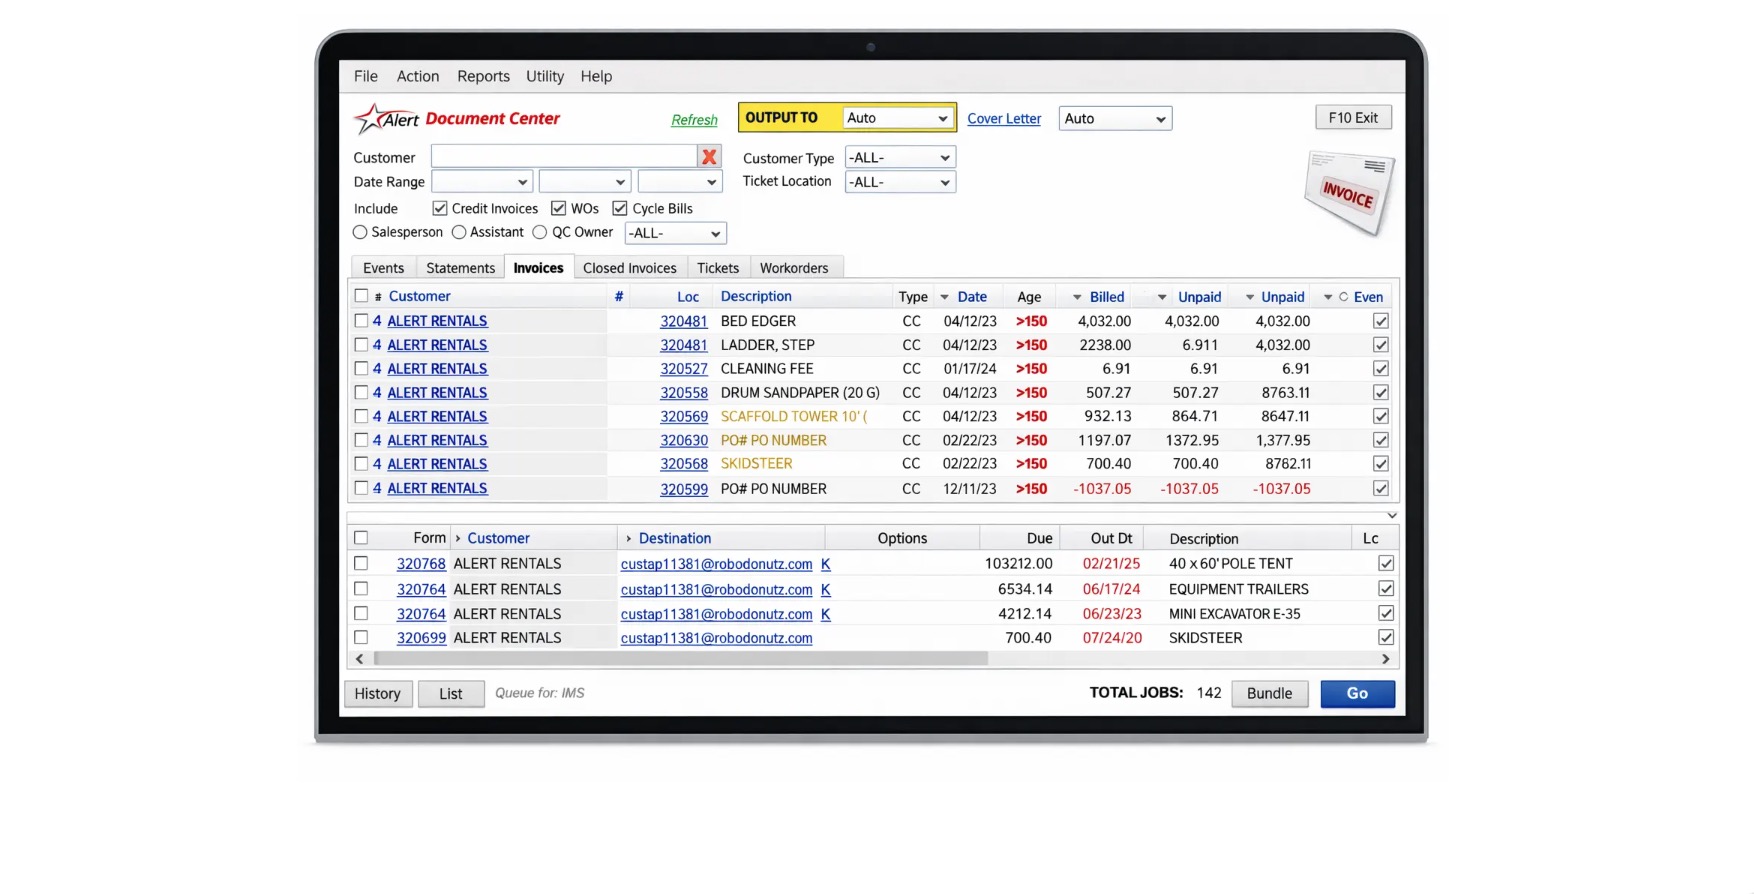Toggle the Cycle Bills checkbox
Viewport: 1754px width, 894px height.
[620, 208]
